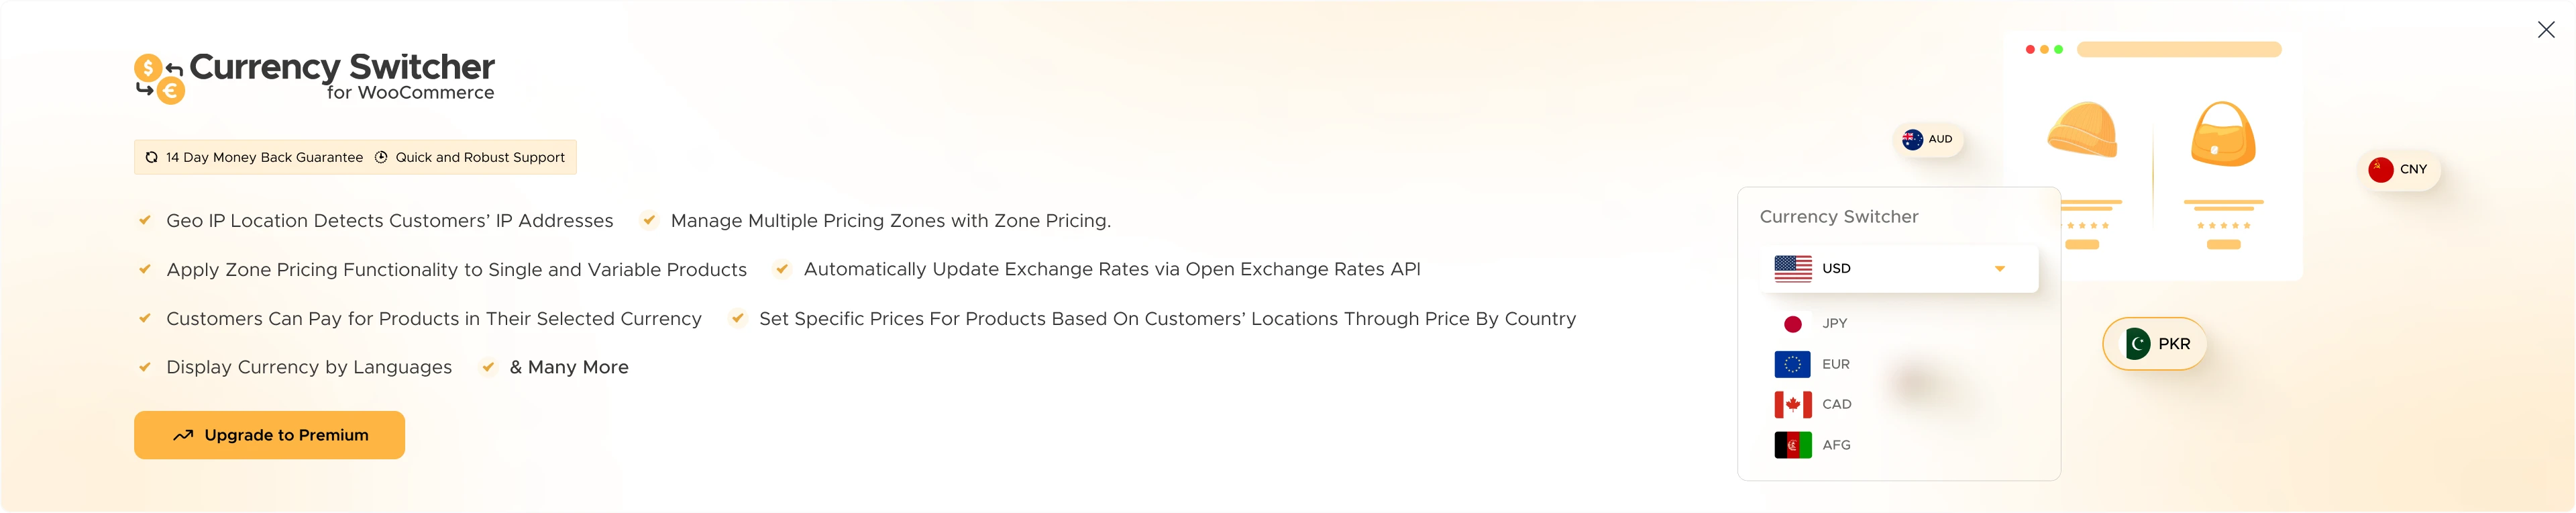The image size is (2576, 513).
Task: Close the promotional banner with X
Action: click(2546, 30)
